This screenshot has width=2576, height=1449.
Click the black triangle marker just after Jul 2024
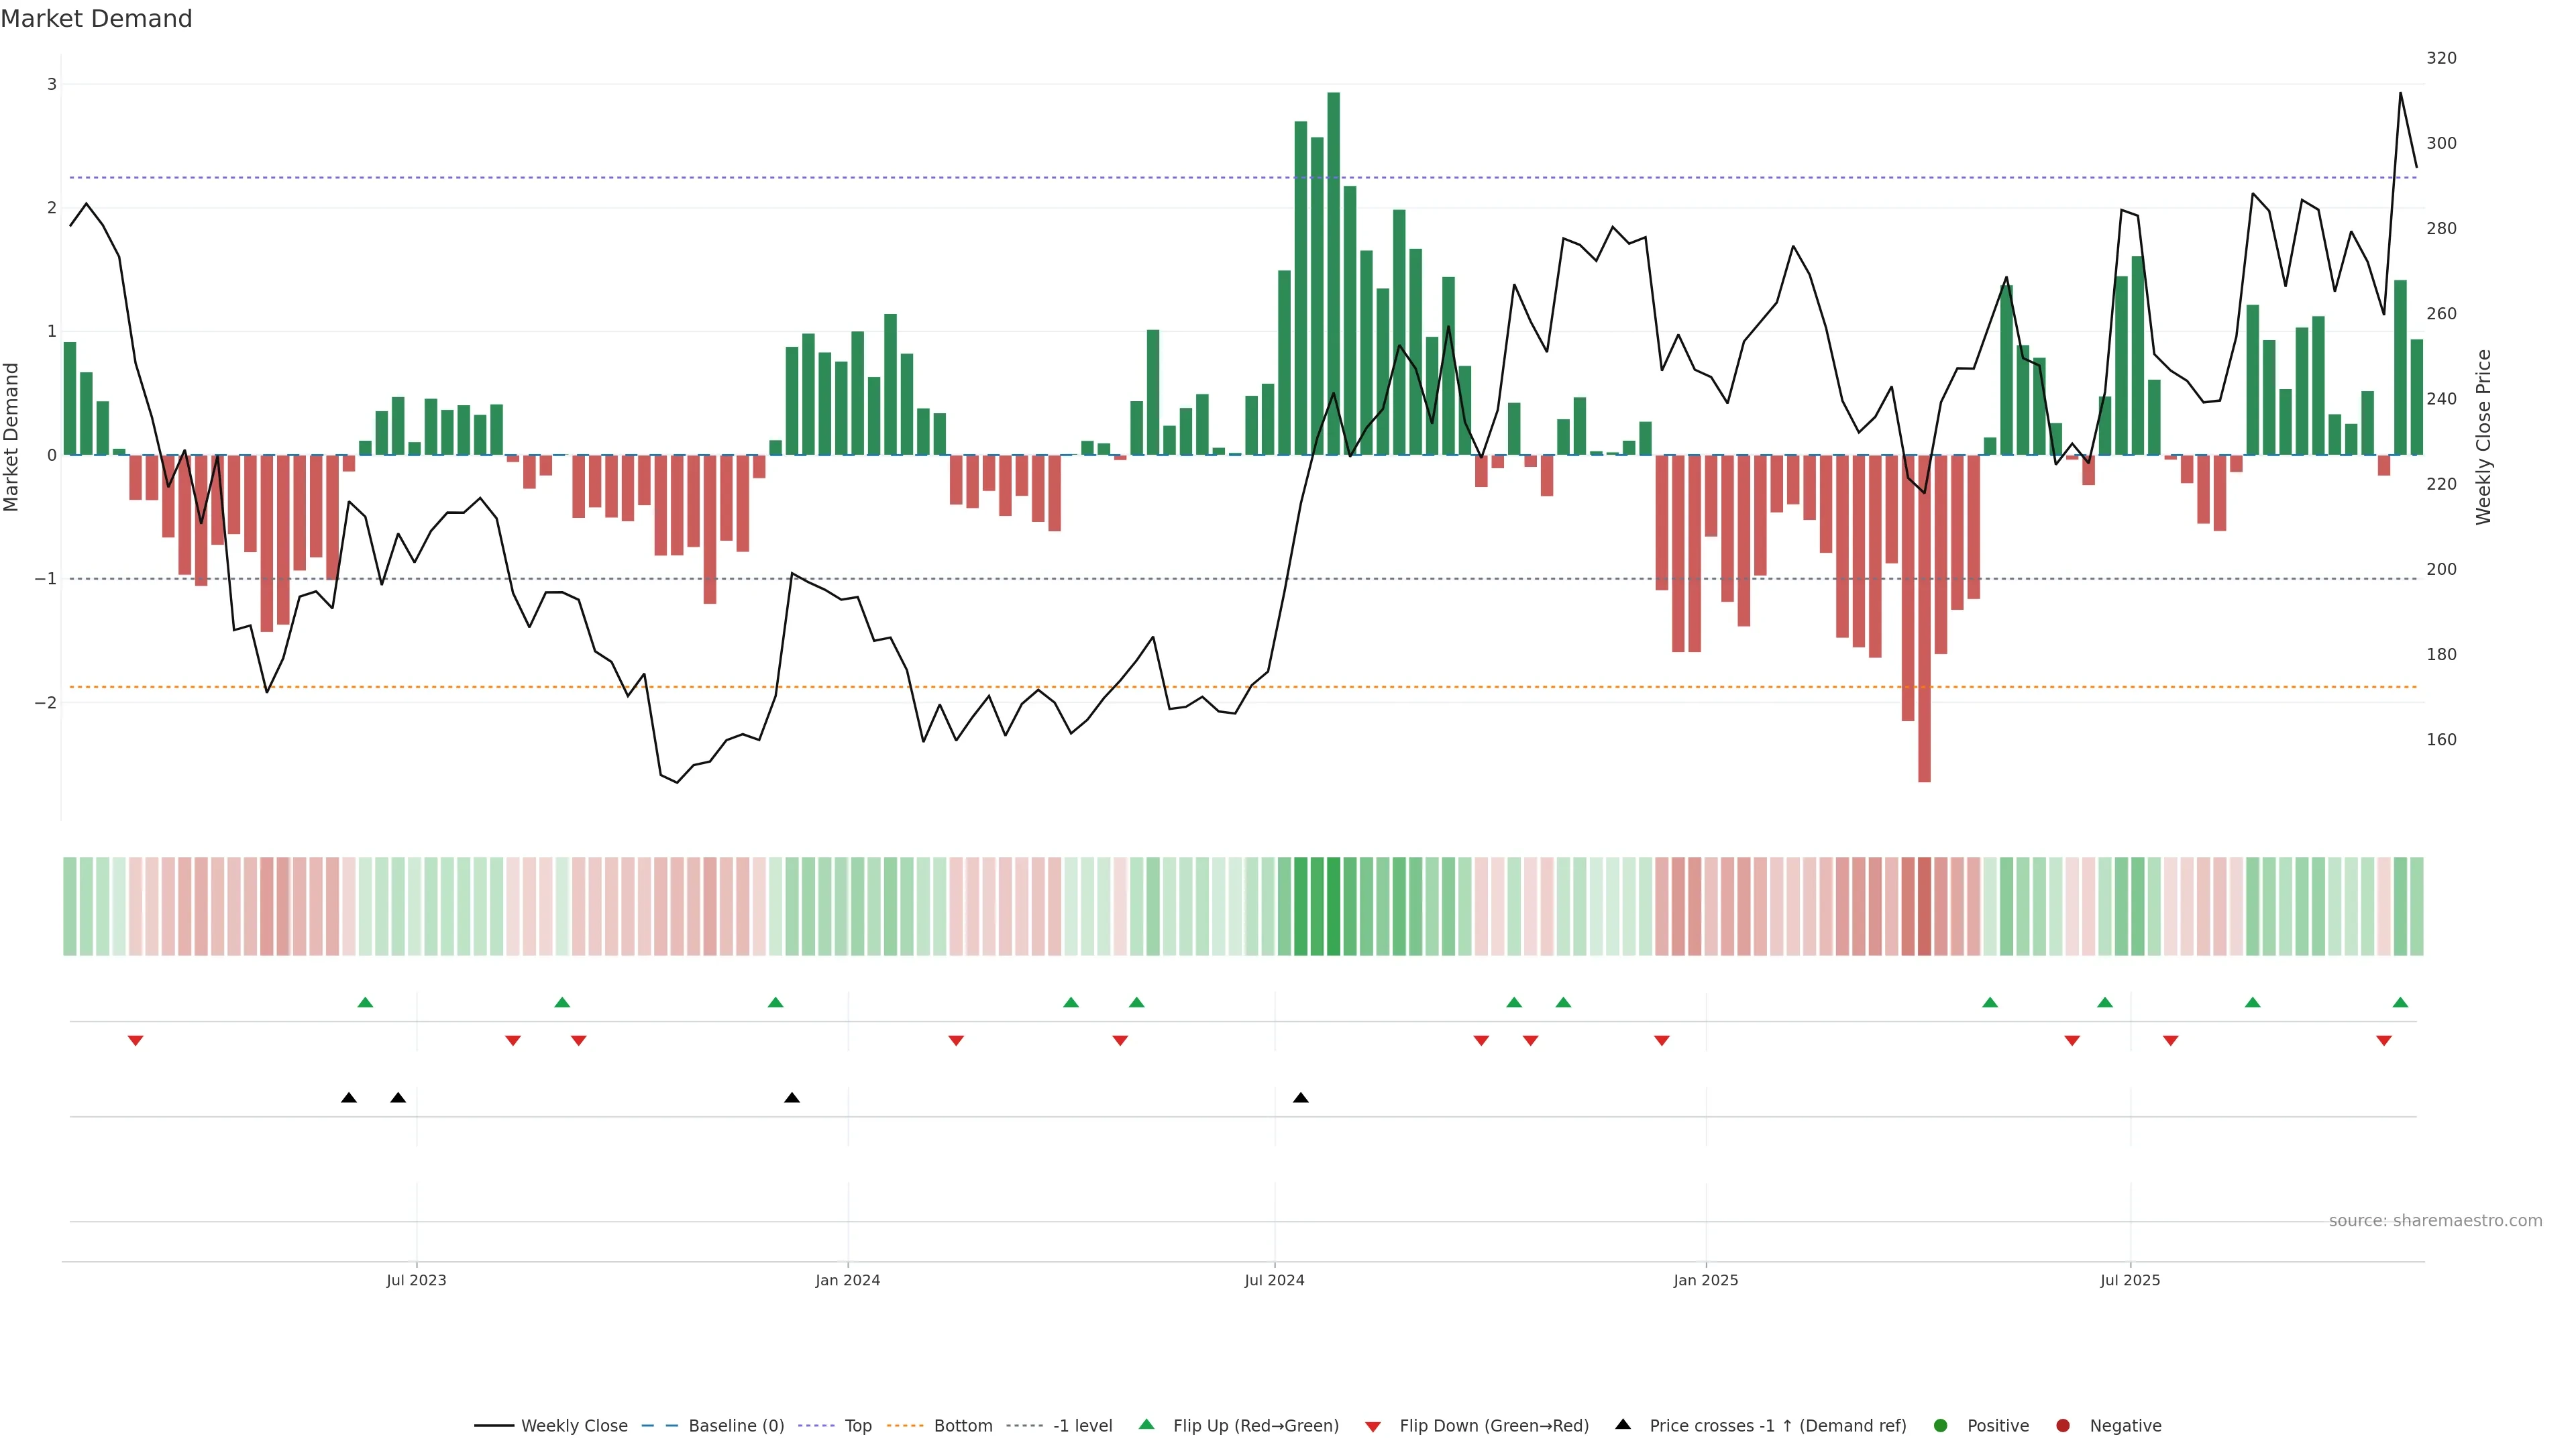(x=1301, y=1098)
